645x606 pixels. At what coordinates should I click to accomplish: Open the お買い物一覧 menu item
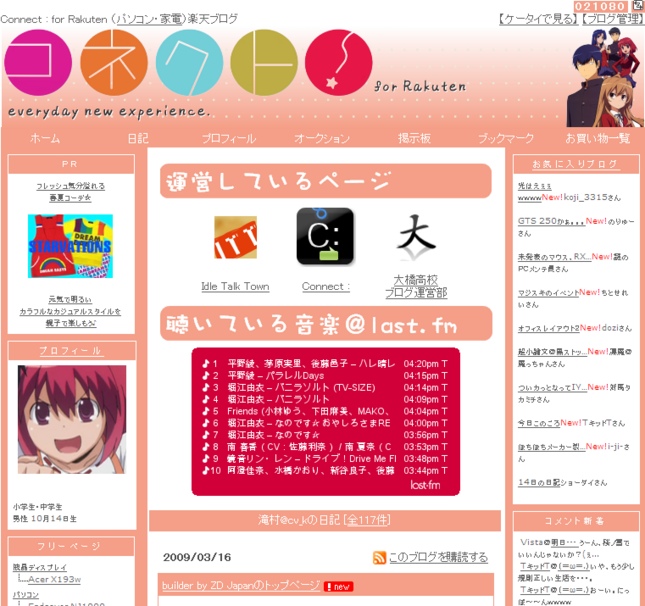click(x=598, y=138)
